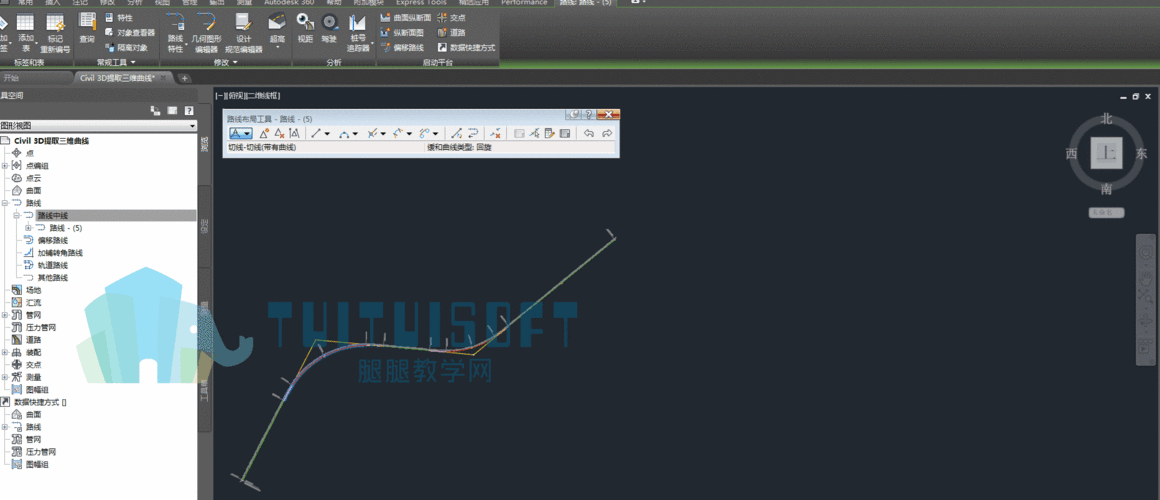Expand the 点编组 tree node
This screenshot has width=1160, height=500.
(x=5, y=165)
